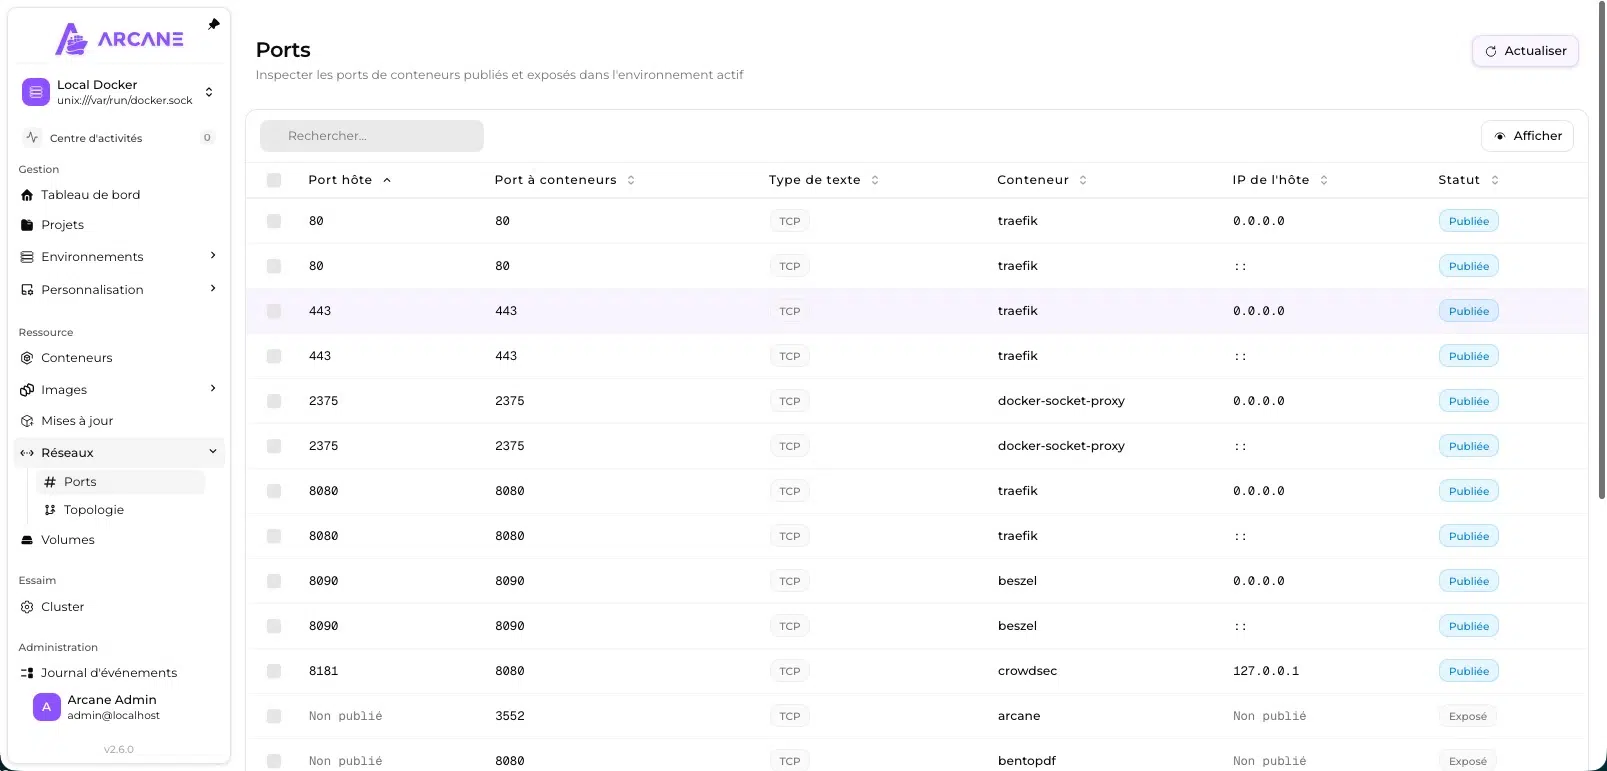1607x771 pixels.
Task: Check the beszel 8090 0.0.0.0 row
Action: tap(274, 581)
